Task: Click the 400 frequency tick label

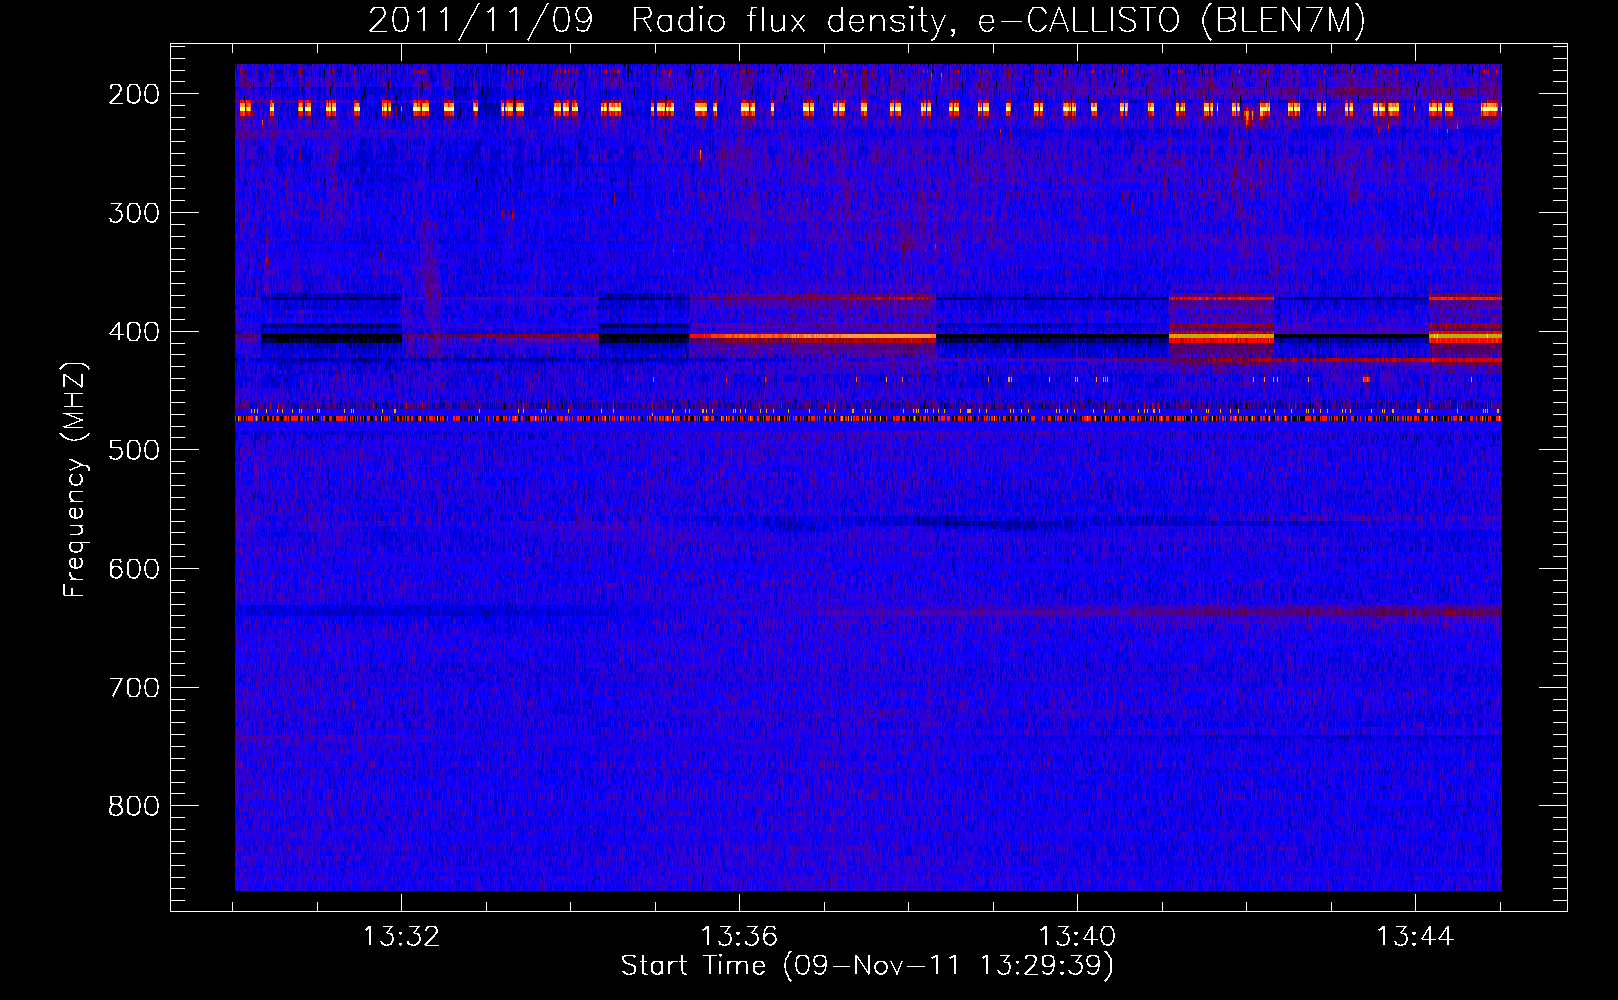Action: [x=133, y=332]
